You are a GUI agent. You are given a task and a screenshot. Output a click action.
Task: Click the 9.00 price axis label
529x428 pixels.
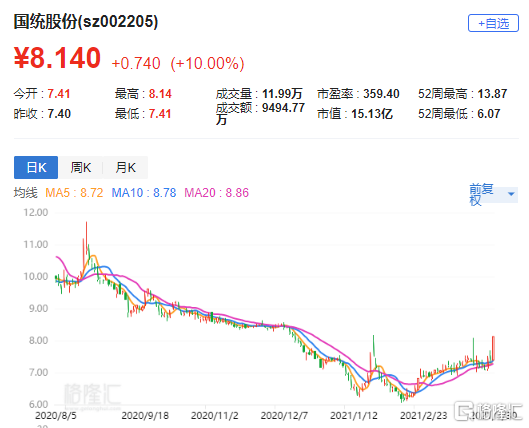pyautogui.click(x=38, y=309)
